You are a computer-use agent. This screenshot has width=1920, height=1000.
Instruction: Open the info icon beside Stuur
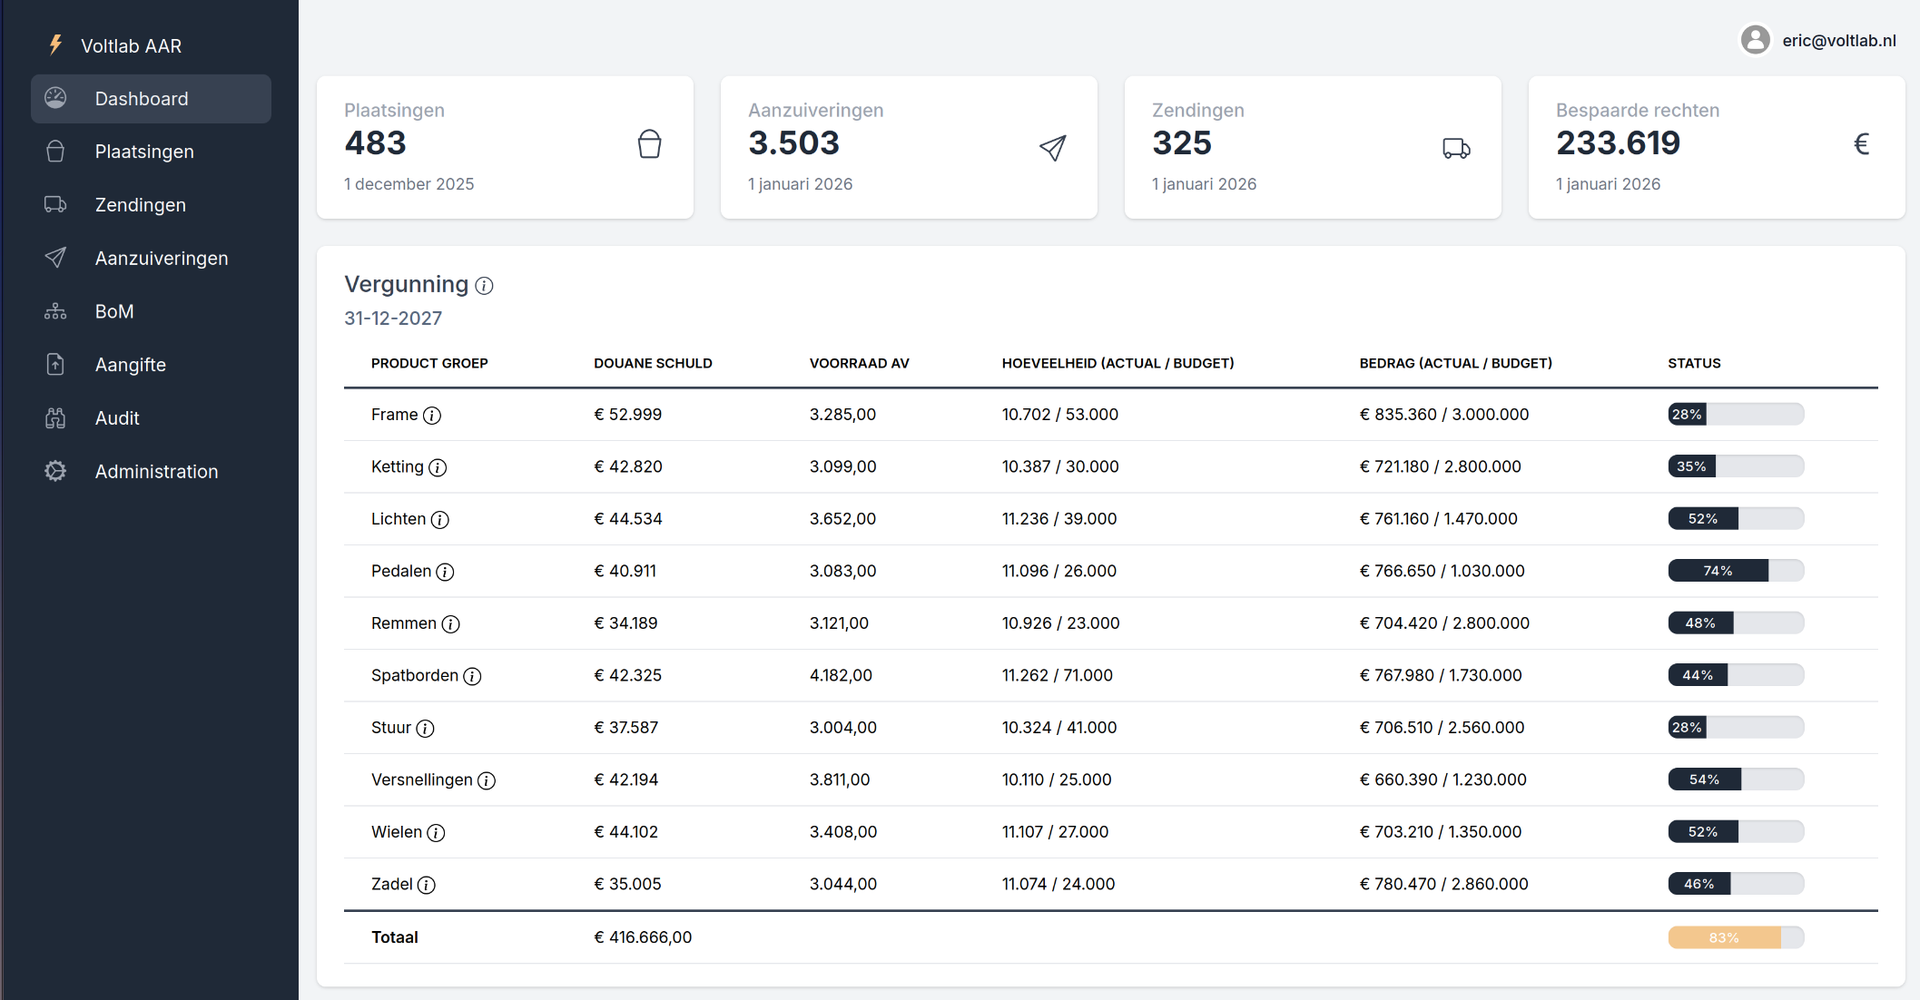pyautogui.click(x=425, y=729)
